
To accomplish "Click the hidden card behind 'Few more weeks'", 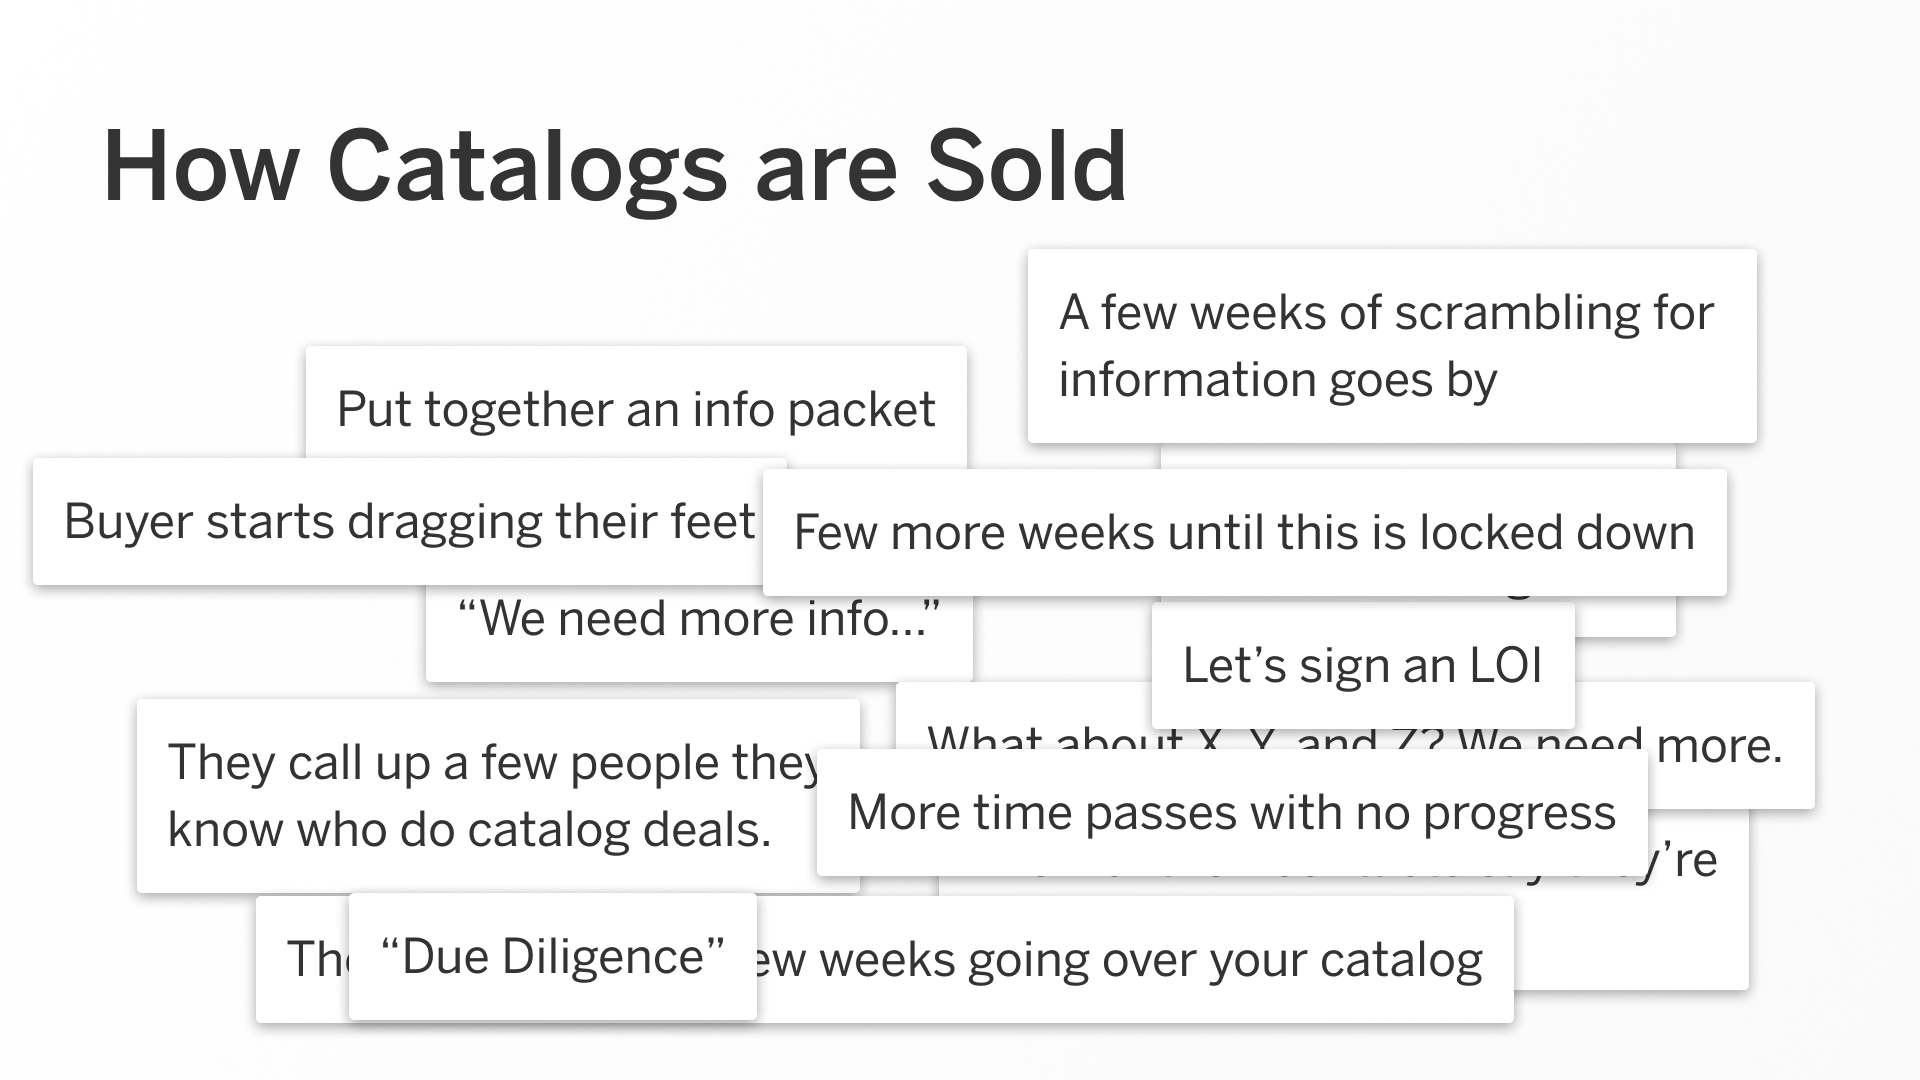I will click(x=1418, y=456).
